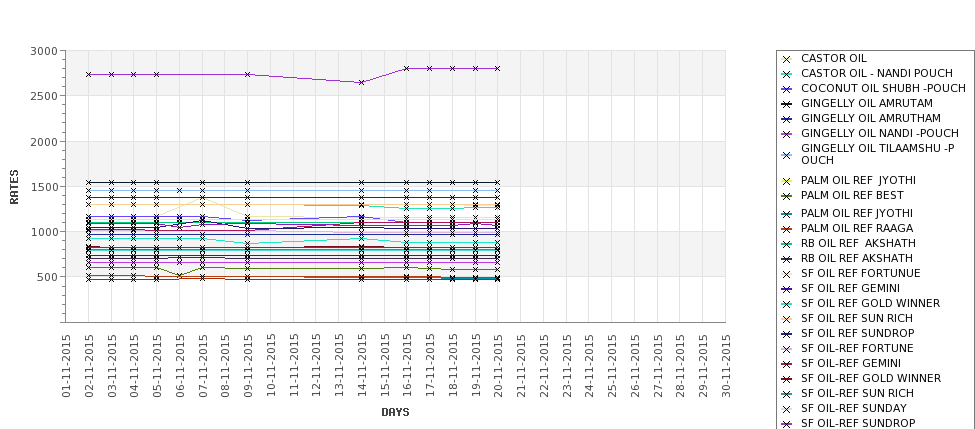Click the DAYS x-axis title
The image size is (975, 429).
tap(395, 412)
